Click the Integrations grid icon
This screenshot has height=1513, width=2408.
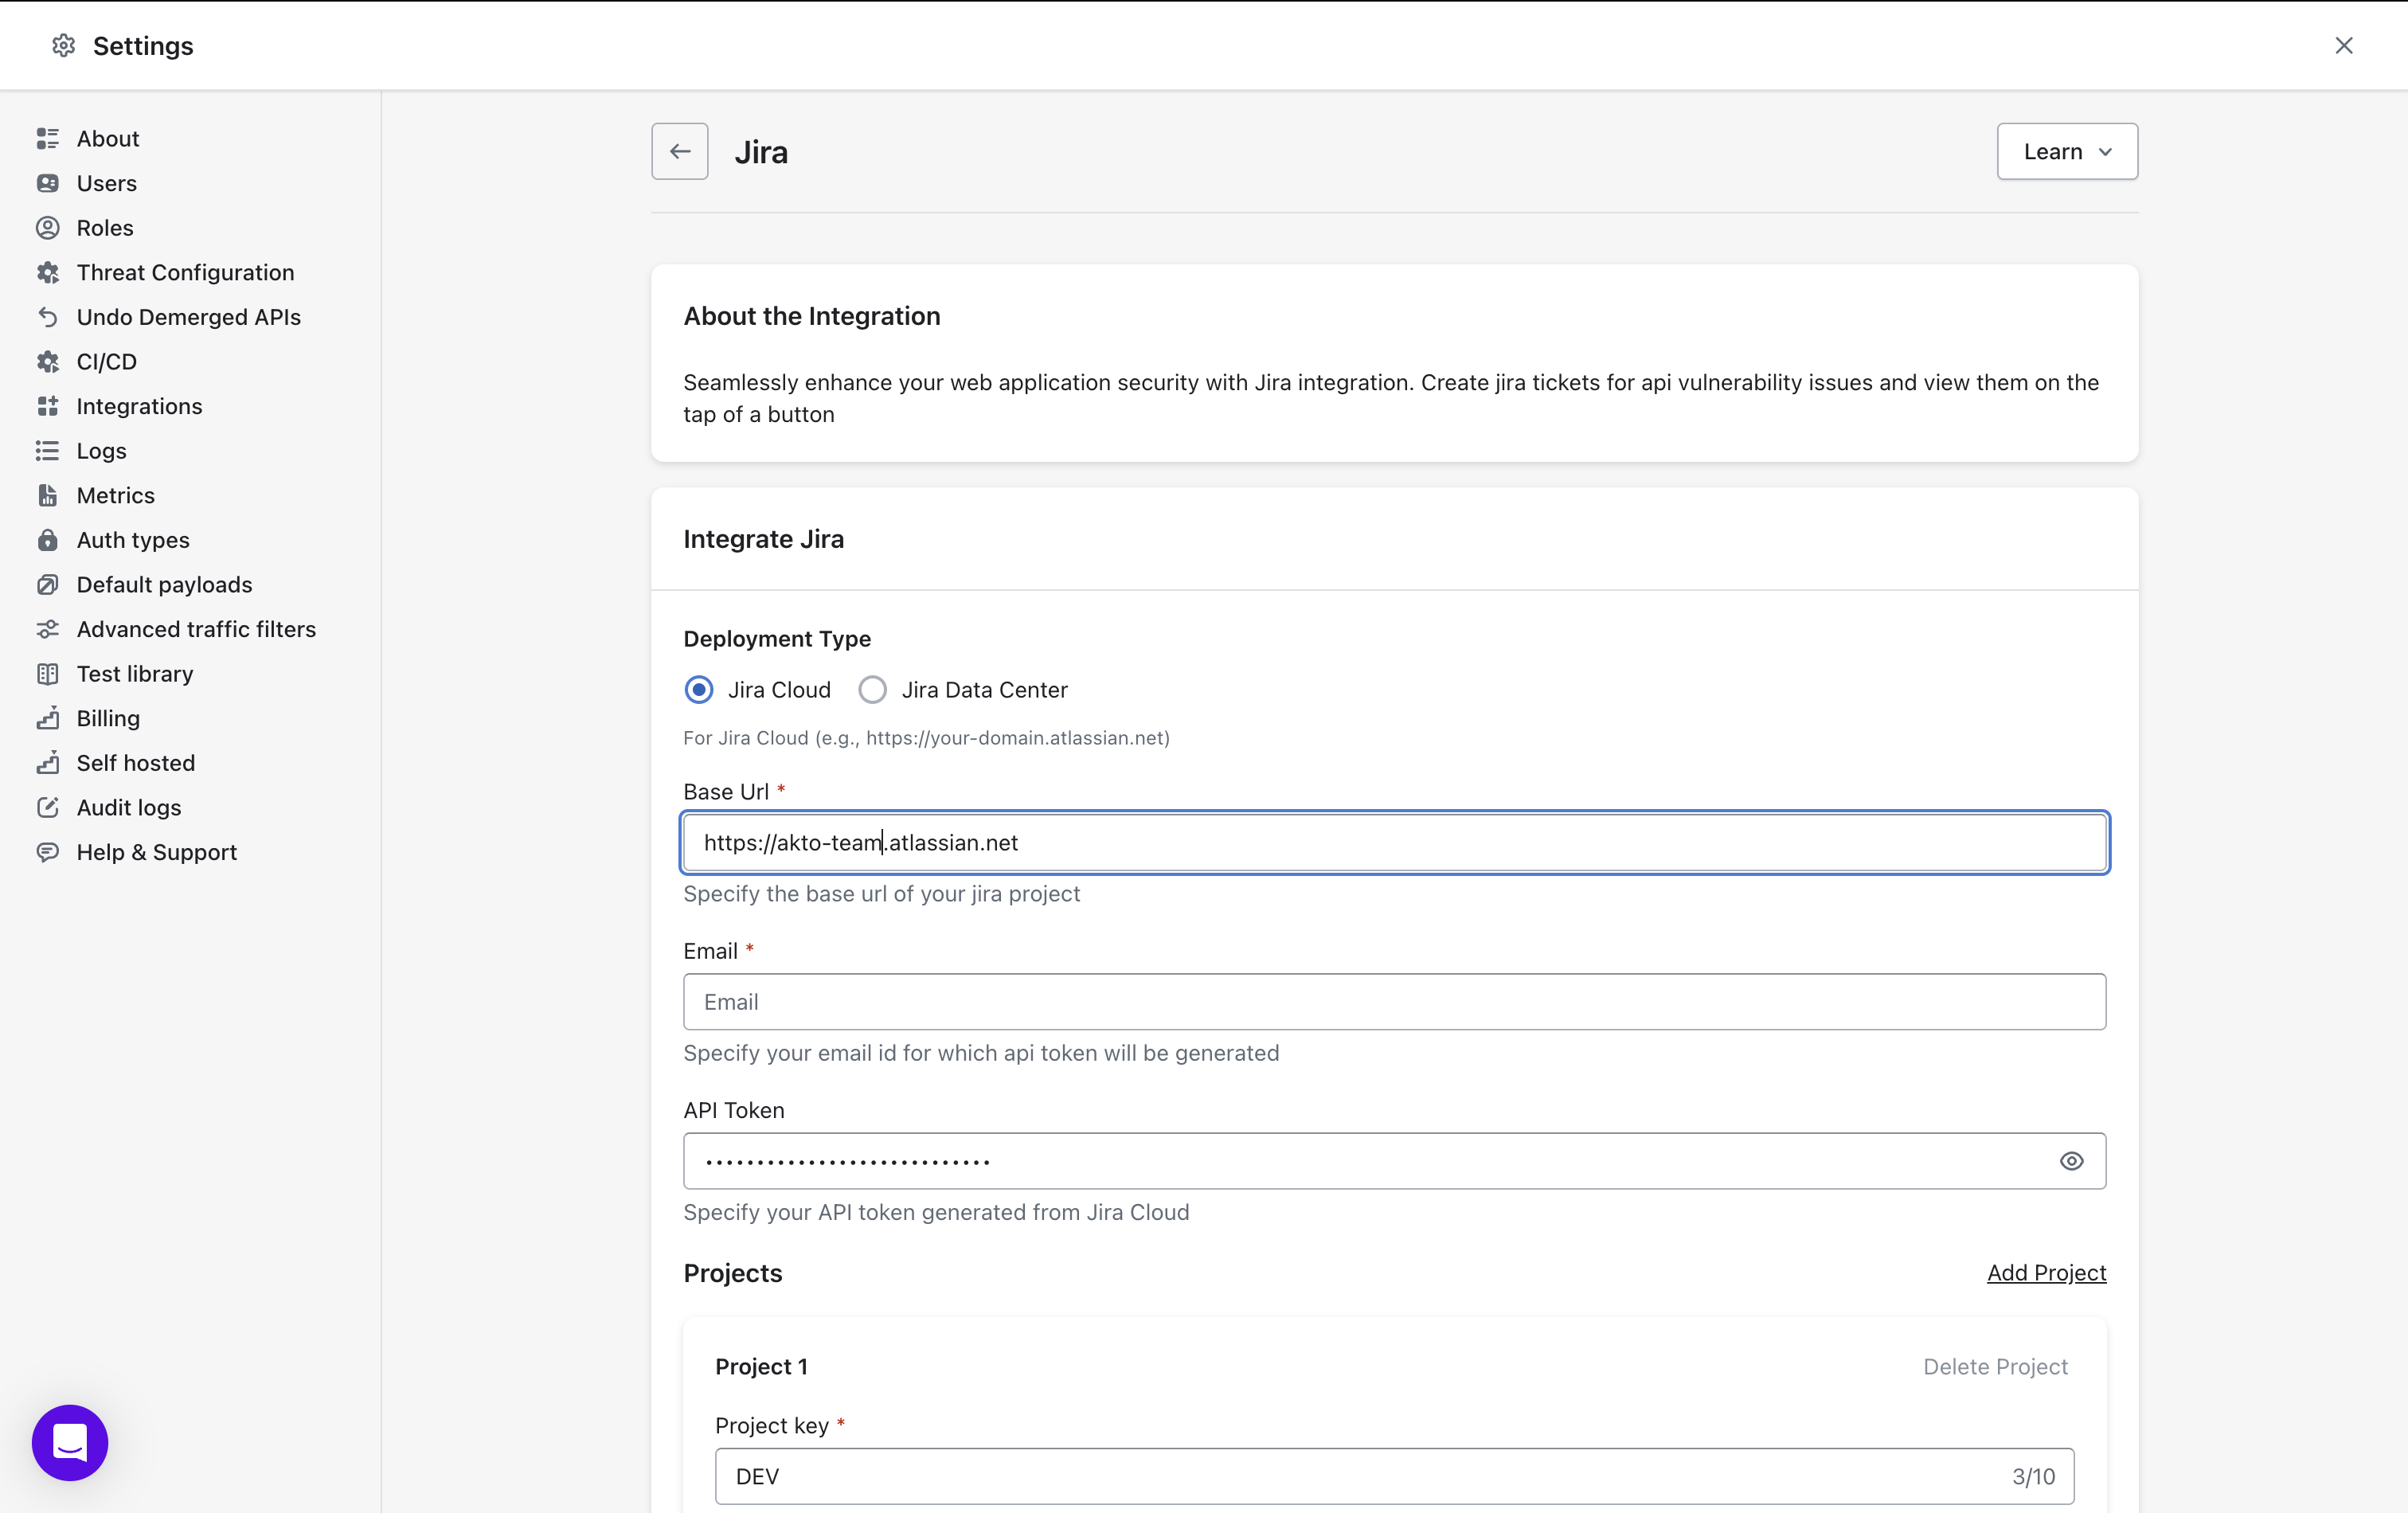(x=47, y=406)
